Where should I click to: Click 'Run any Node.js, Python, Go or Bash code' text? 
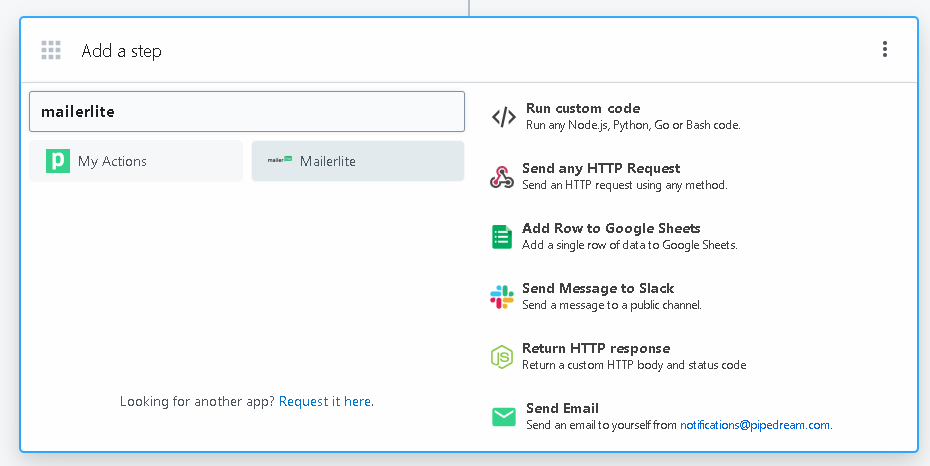(633, 125)
